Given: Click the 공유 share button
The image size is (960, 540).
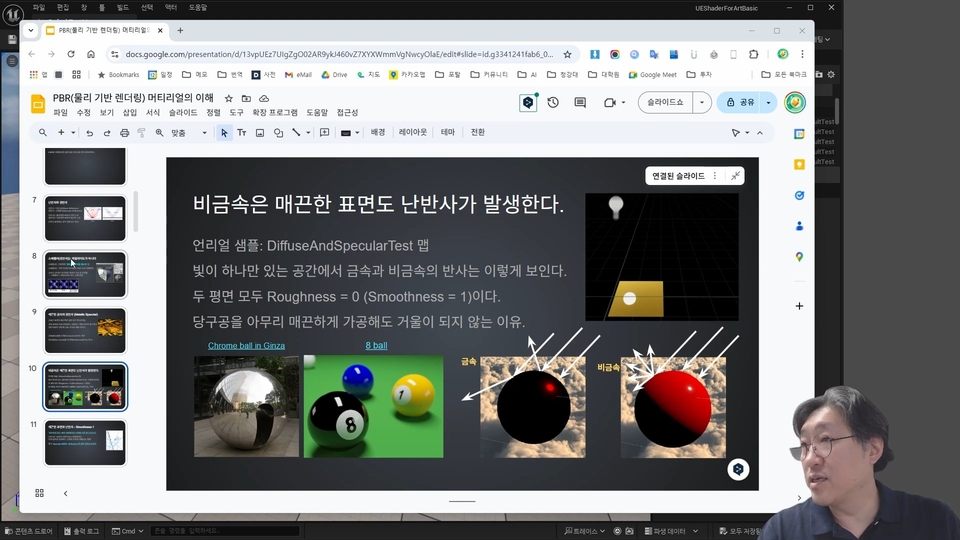Looking at the screenshot, I should pyautogui.click(x=740, y=102).
